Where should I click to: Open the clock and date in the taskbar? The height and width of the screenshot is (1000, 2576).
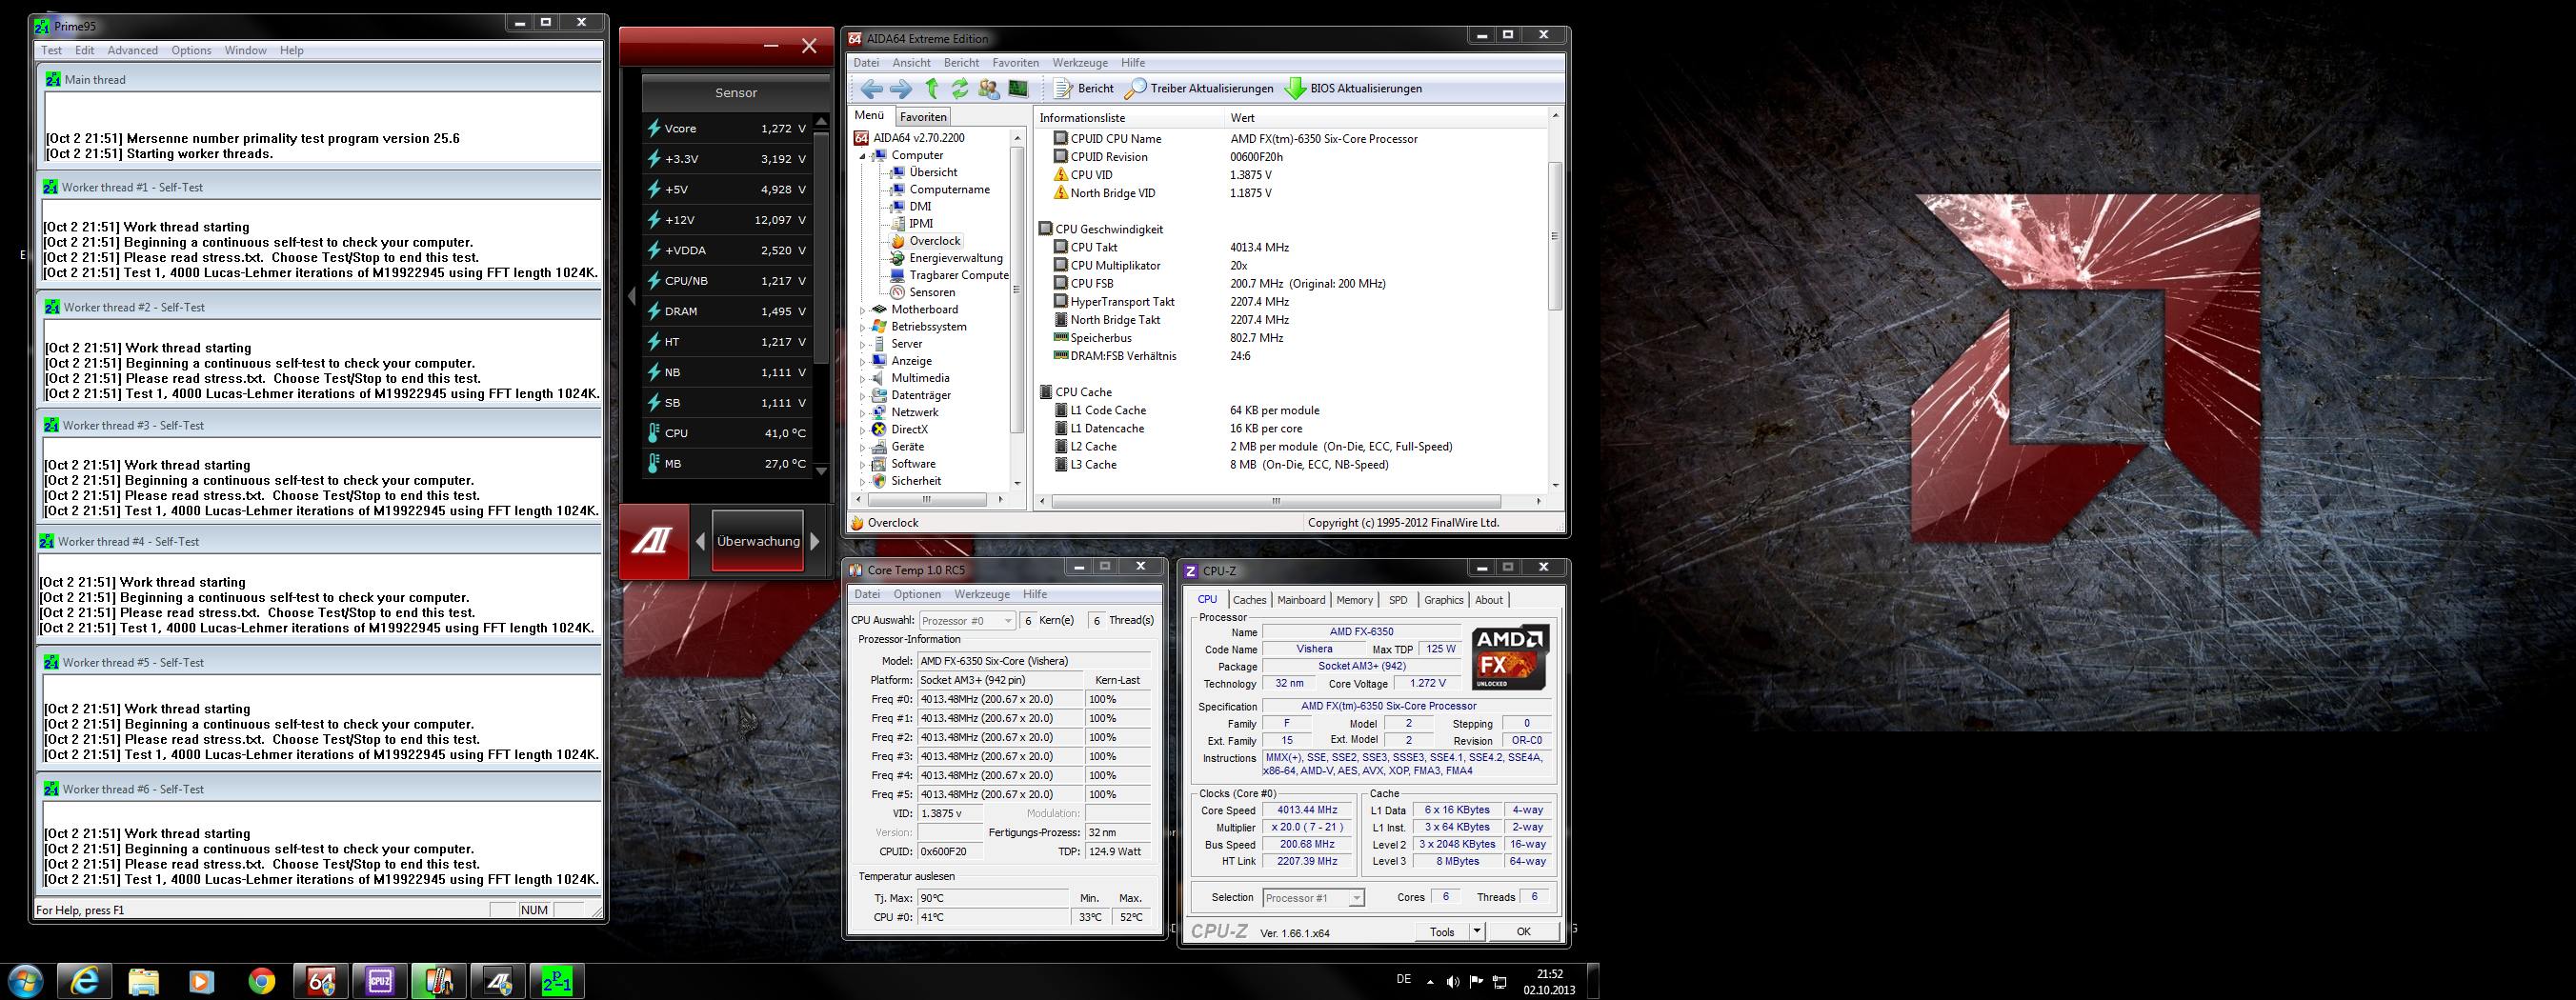click(1549, 982)
